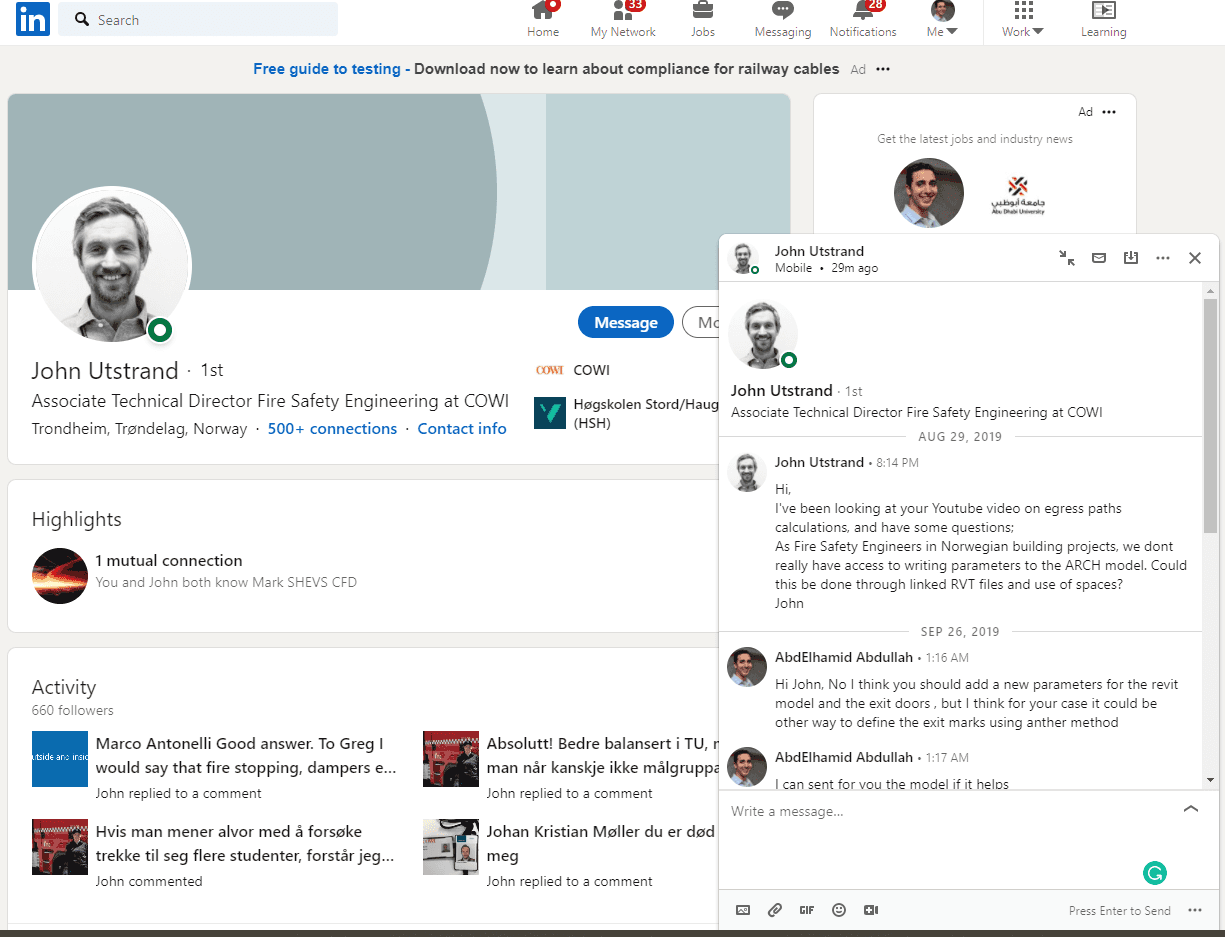This screenshot has height=937, width=1225.
Task: Open the emoji smiley picker
Action: pos(839,910)
